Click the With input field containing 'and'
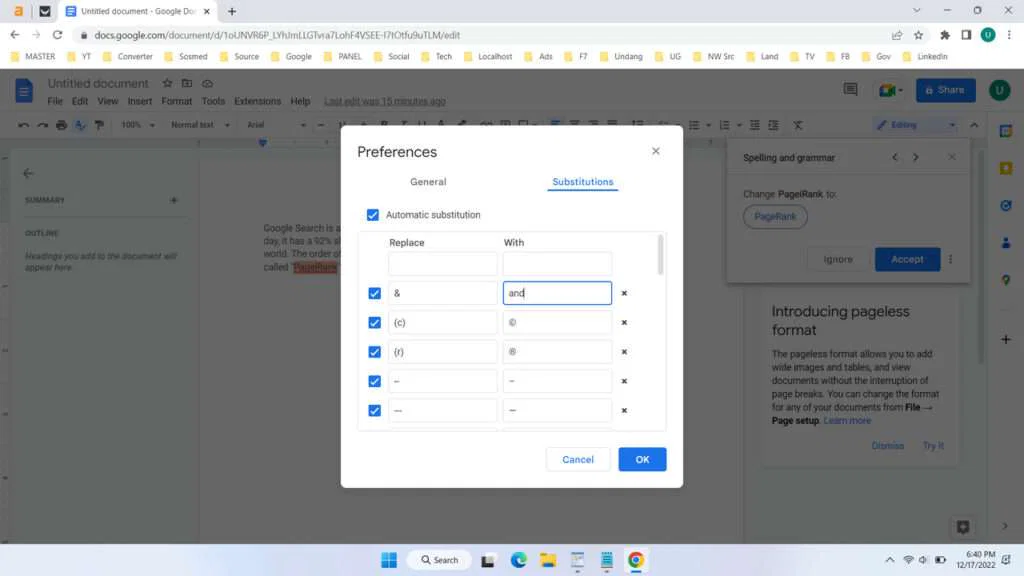This screenshot has width=1024, height=576. [x=556, y=293]
